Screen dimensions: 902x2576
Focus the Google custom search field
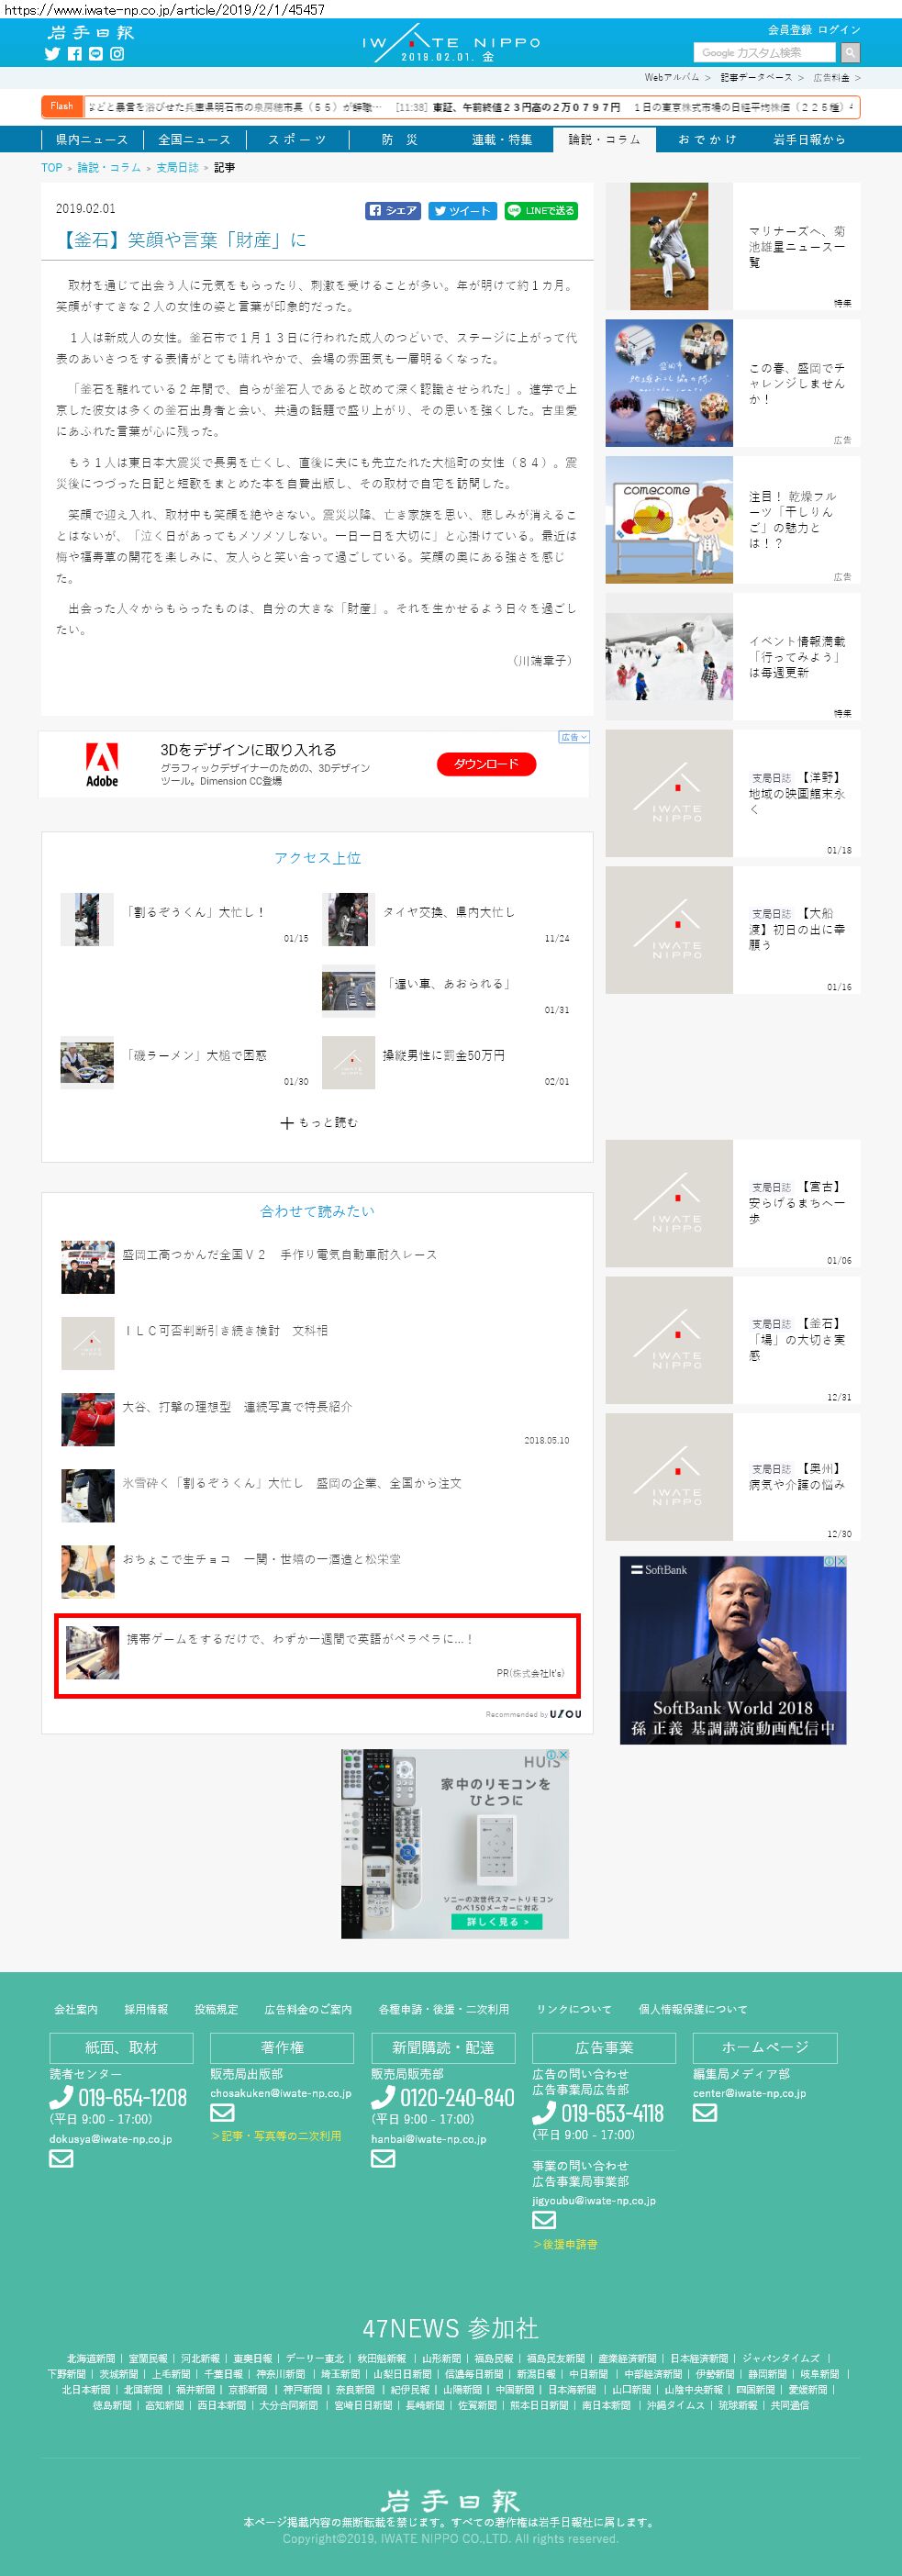765,52
